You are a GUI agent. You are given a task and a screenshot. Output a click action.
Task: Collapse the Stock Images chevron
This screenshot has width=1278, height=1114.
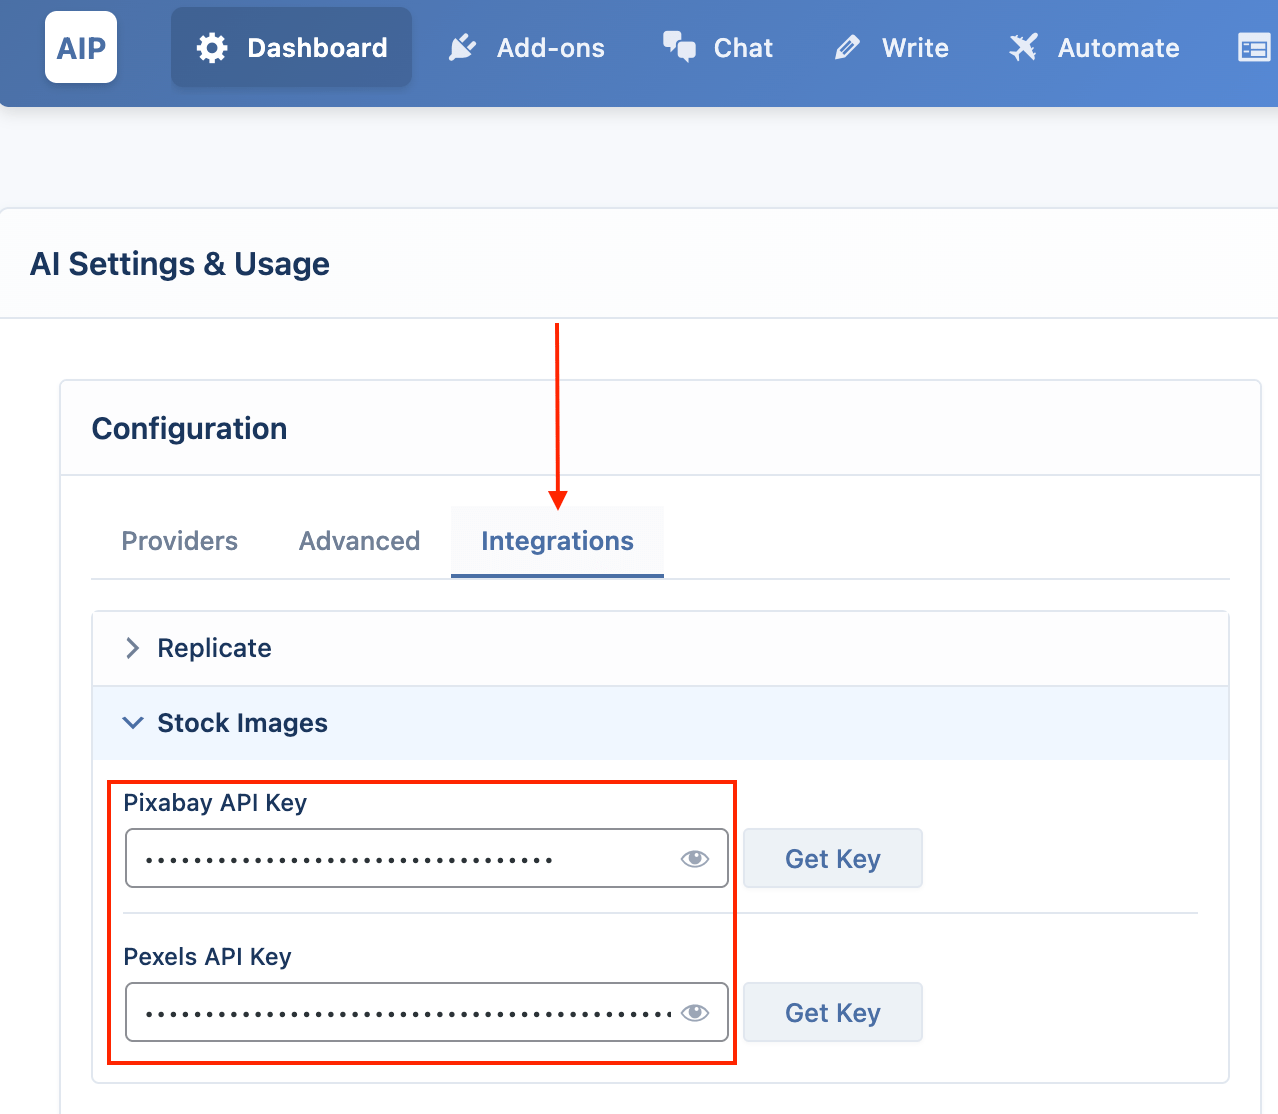tap(132, 723)
